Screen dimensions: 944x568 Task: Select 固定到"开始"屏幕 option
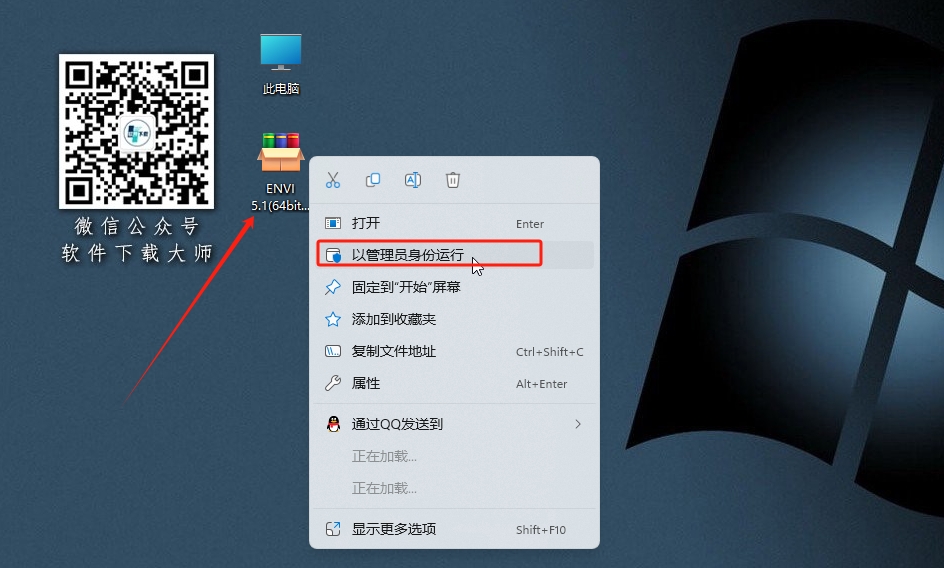pyautogui.click(x=455, y=287)
